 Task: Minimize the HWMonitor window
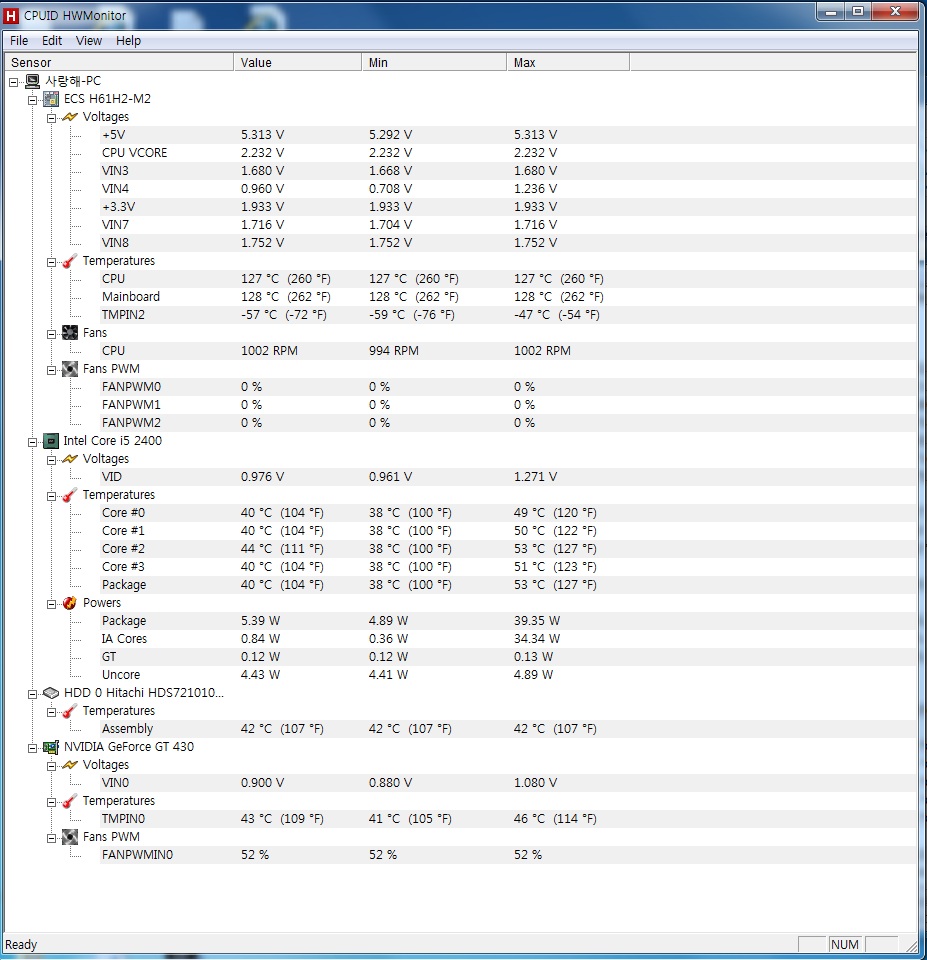831,12
